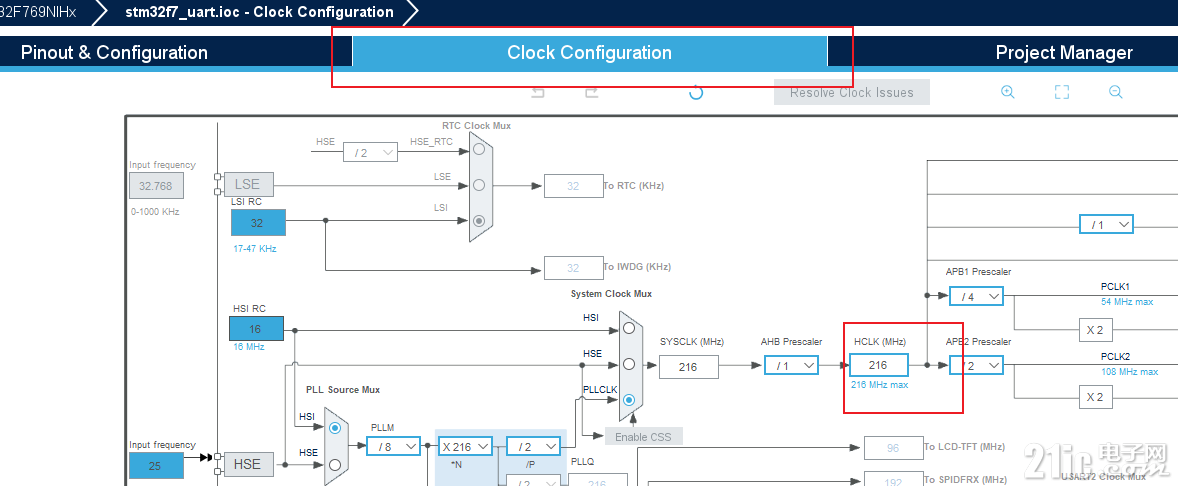Viewport: 1178px width, 486px height.
Task: Click the '0-1000 KHz' range label
Action: pos(156,212)
